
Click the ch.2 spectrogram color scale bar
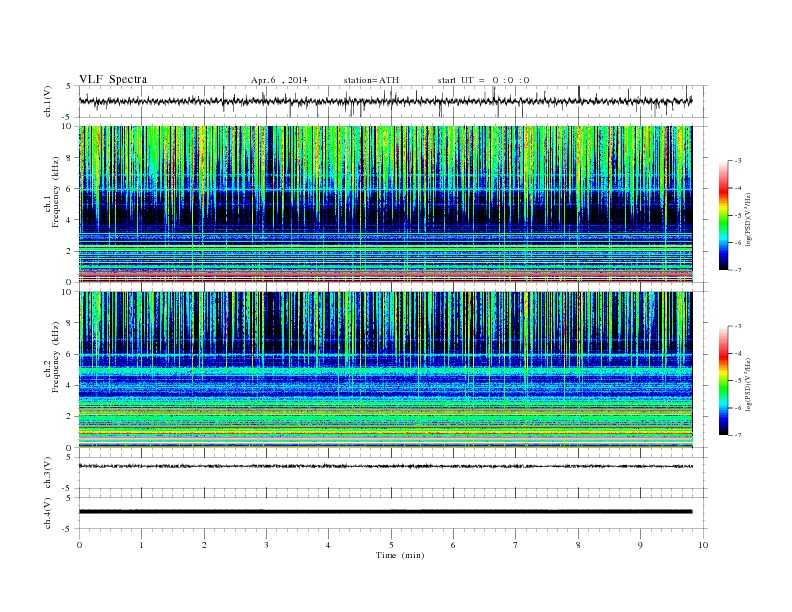(x=723, y=380)
